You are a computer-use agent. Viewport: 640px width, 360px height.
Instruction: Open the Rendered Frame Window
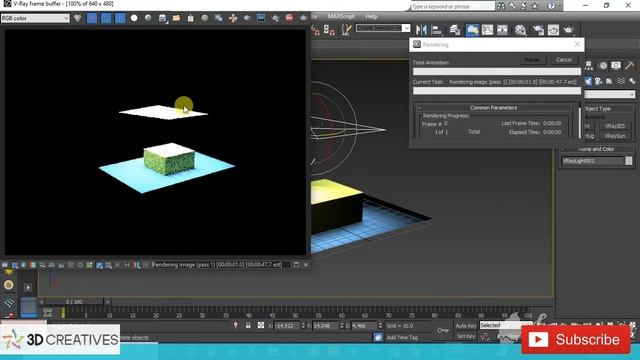(553, 30)
